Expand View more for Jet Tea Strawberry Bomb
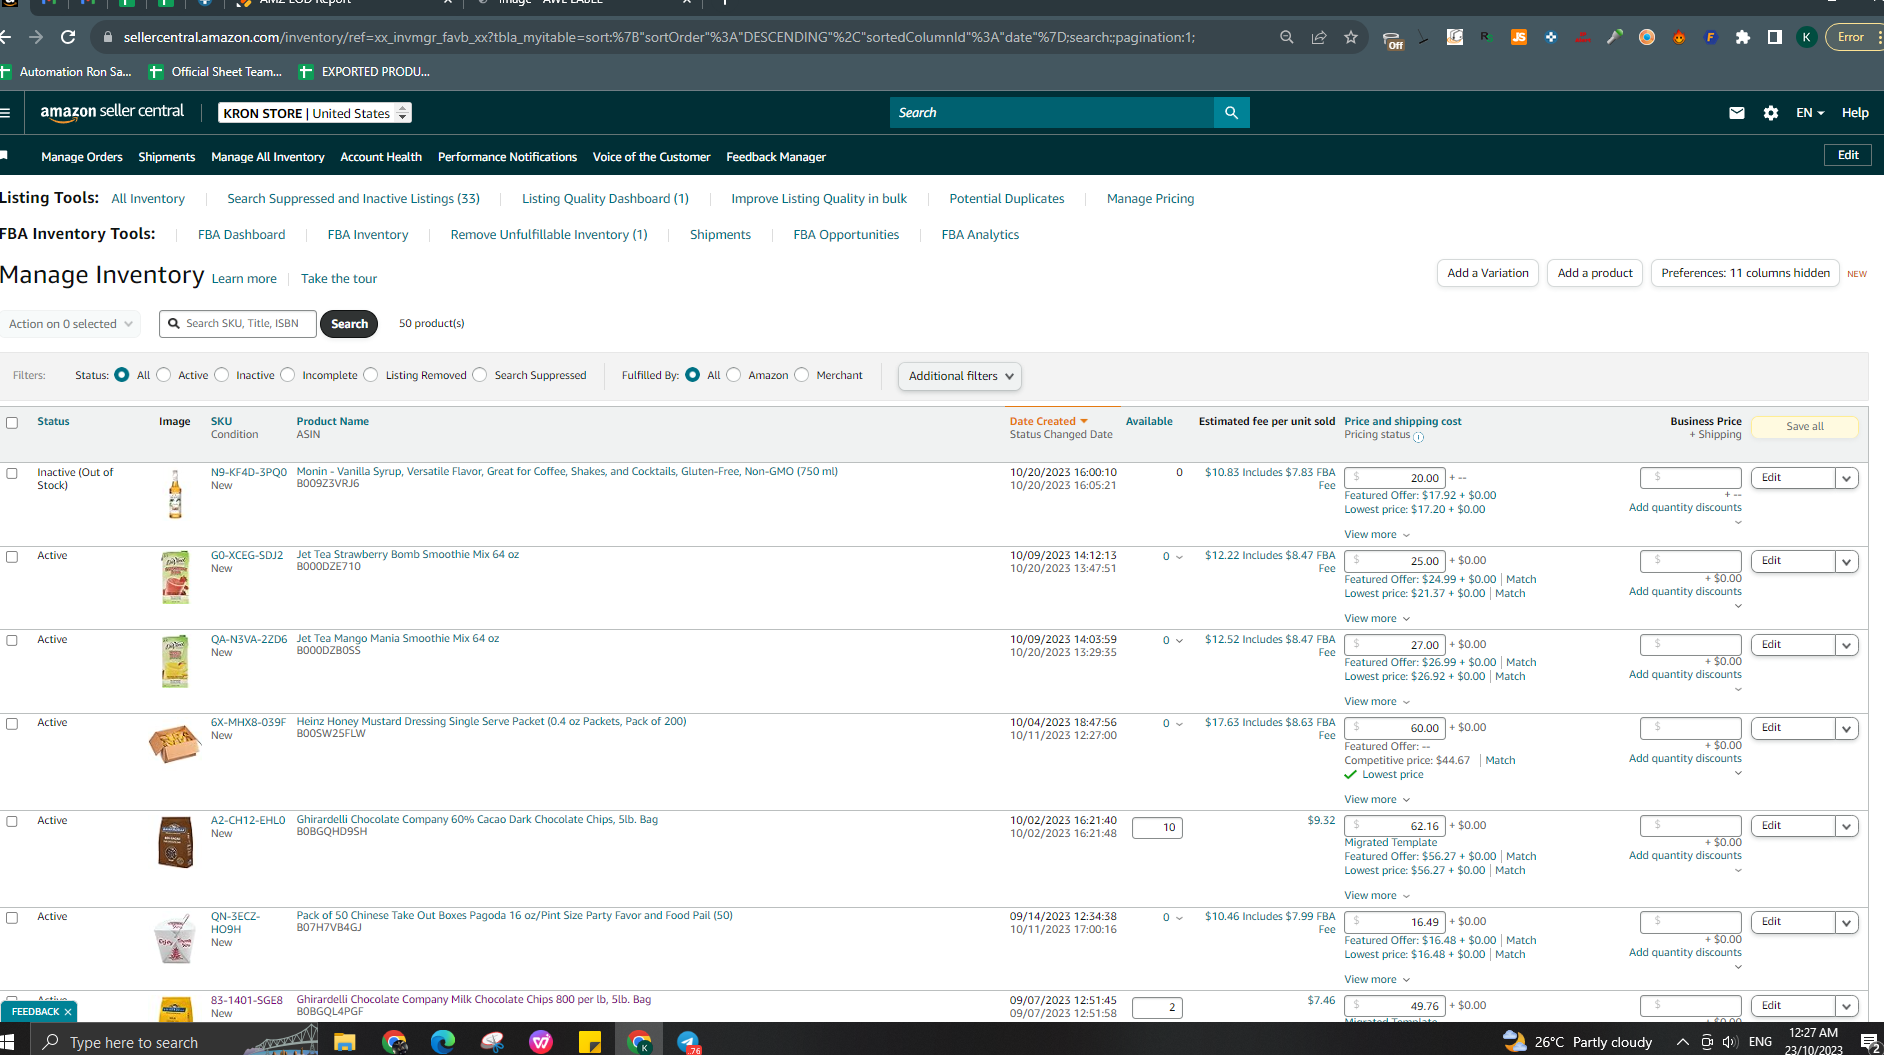This screenshot has height=1055, width=1884. (x=1377, y=618)
